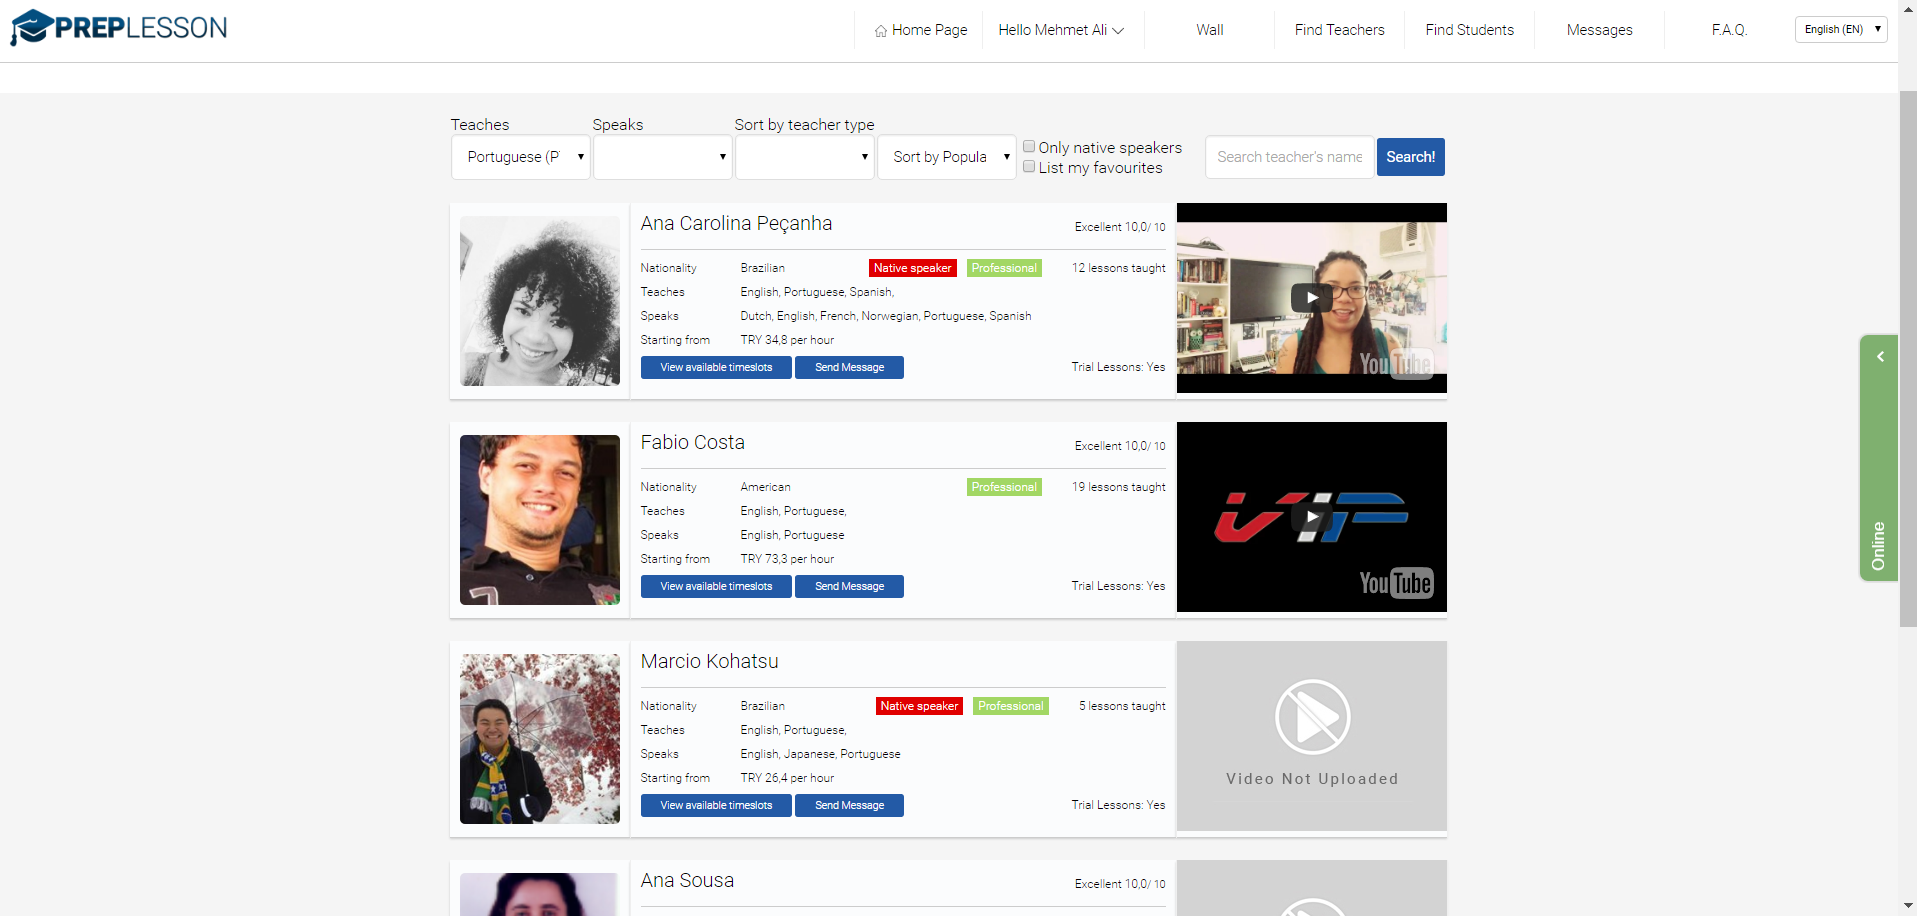Open the F.A.Q. page

pos(1730,30)
